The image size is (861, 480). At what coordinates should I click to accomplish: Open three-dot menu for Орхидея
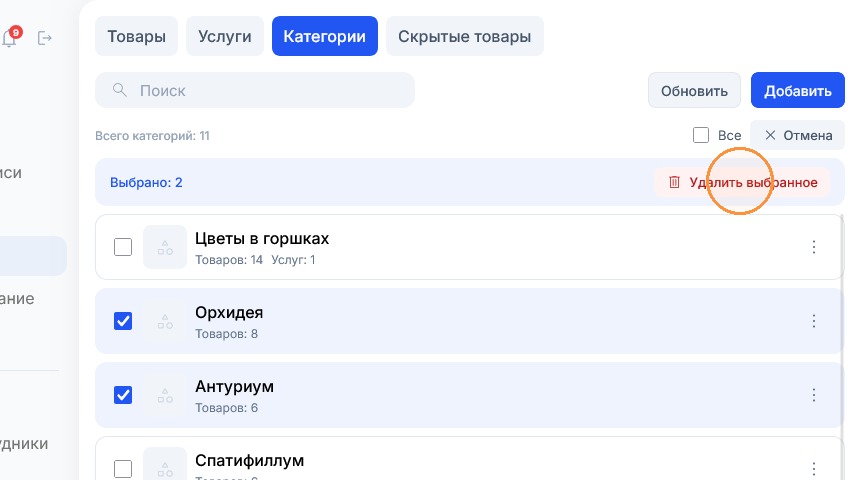(x=814, y=321)
